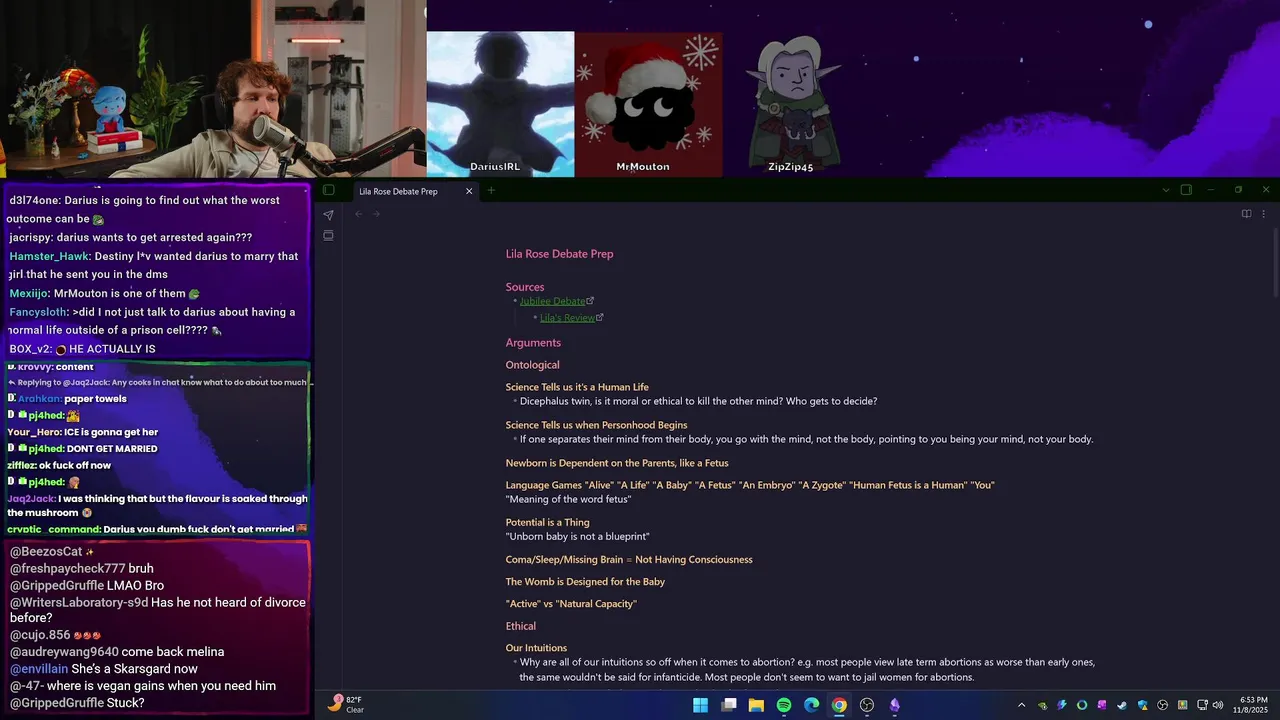Click the DariusIRL participant tile
The height and width of the screenshot is (720, 1280).
[x=500, y=104]
